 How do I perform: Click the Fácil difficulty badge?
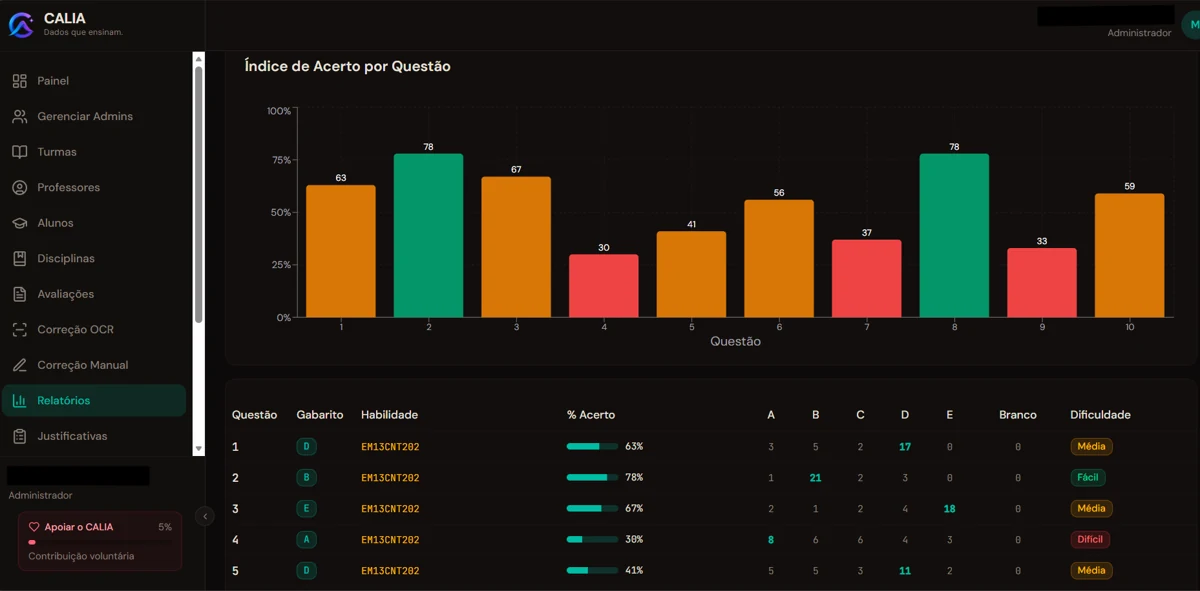point(1088,478)
